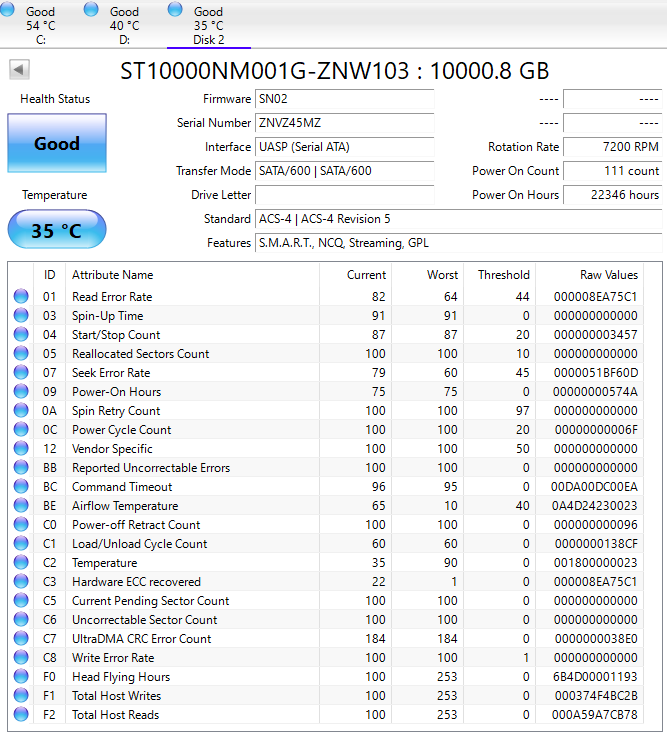Click the Firmware field showing SN02
The image size is (667, 736).
345,99
